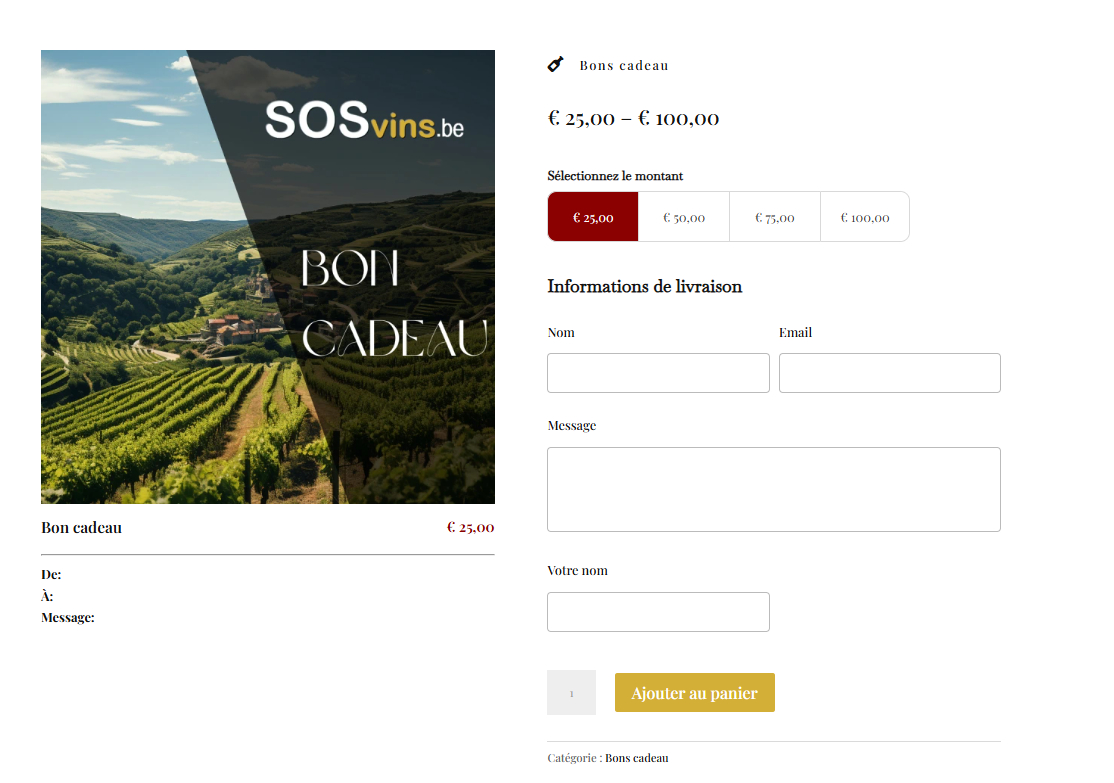This screenshot has width=1114, height=783.
Task: Choose the € 50,00 gift amount
Action: point(684,217)
